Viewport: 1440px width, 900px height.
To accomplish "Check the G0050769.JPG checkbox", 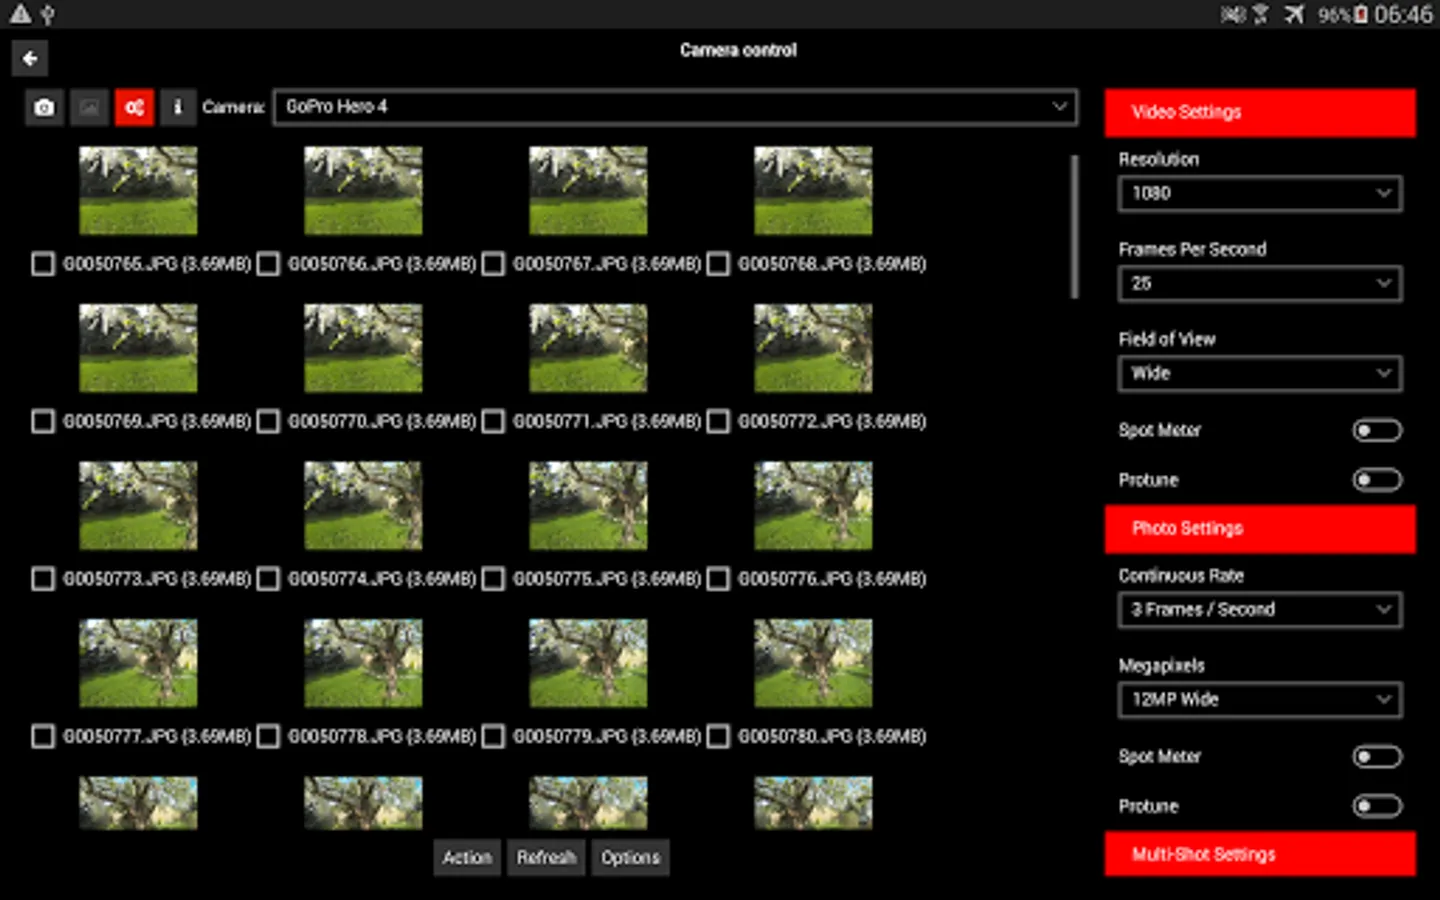I will click(x=43, y=421).
